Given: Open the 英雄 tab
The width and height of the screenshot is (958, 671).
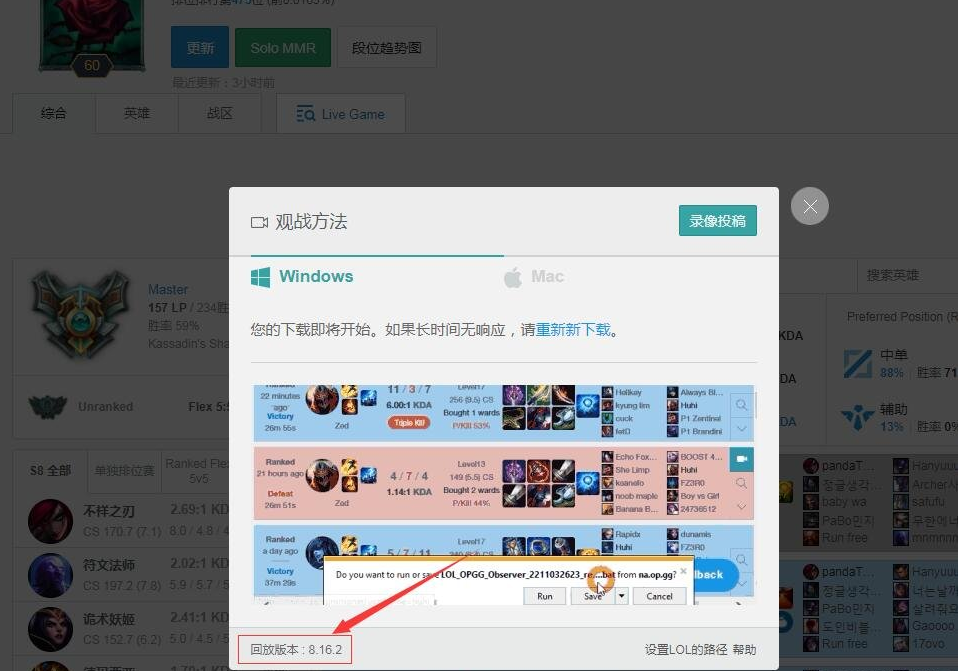Looking at the screenshot, I should coord(137,113).
